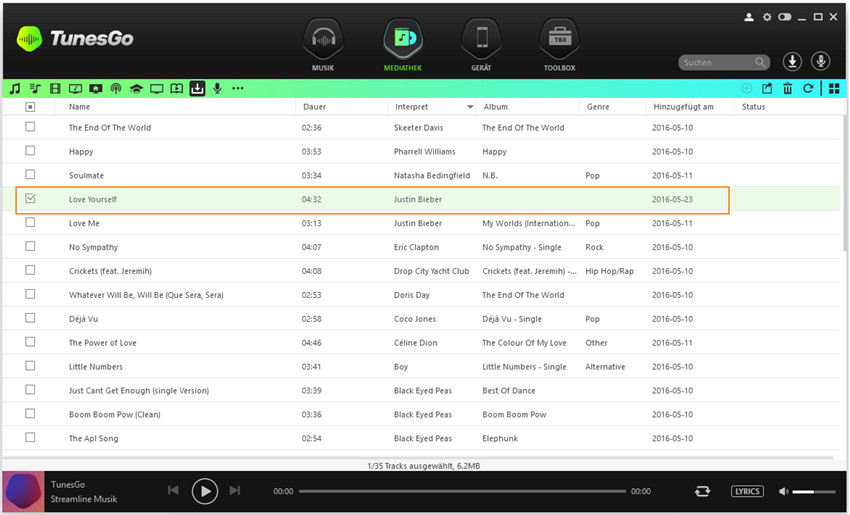Click the LYRICS button
This screenshot has width=850, height=515.
click(747, 491)
